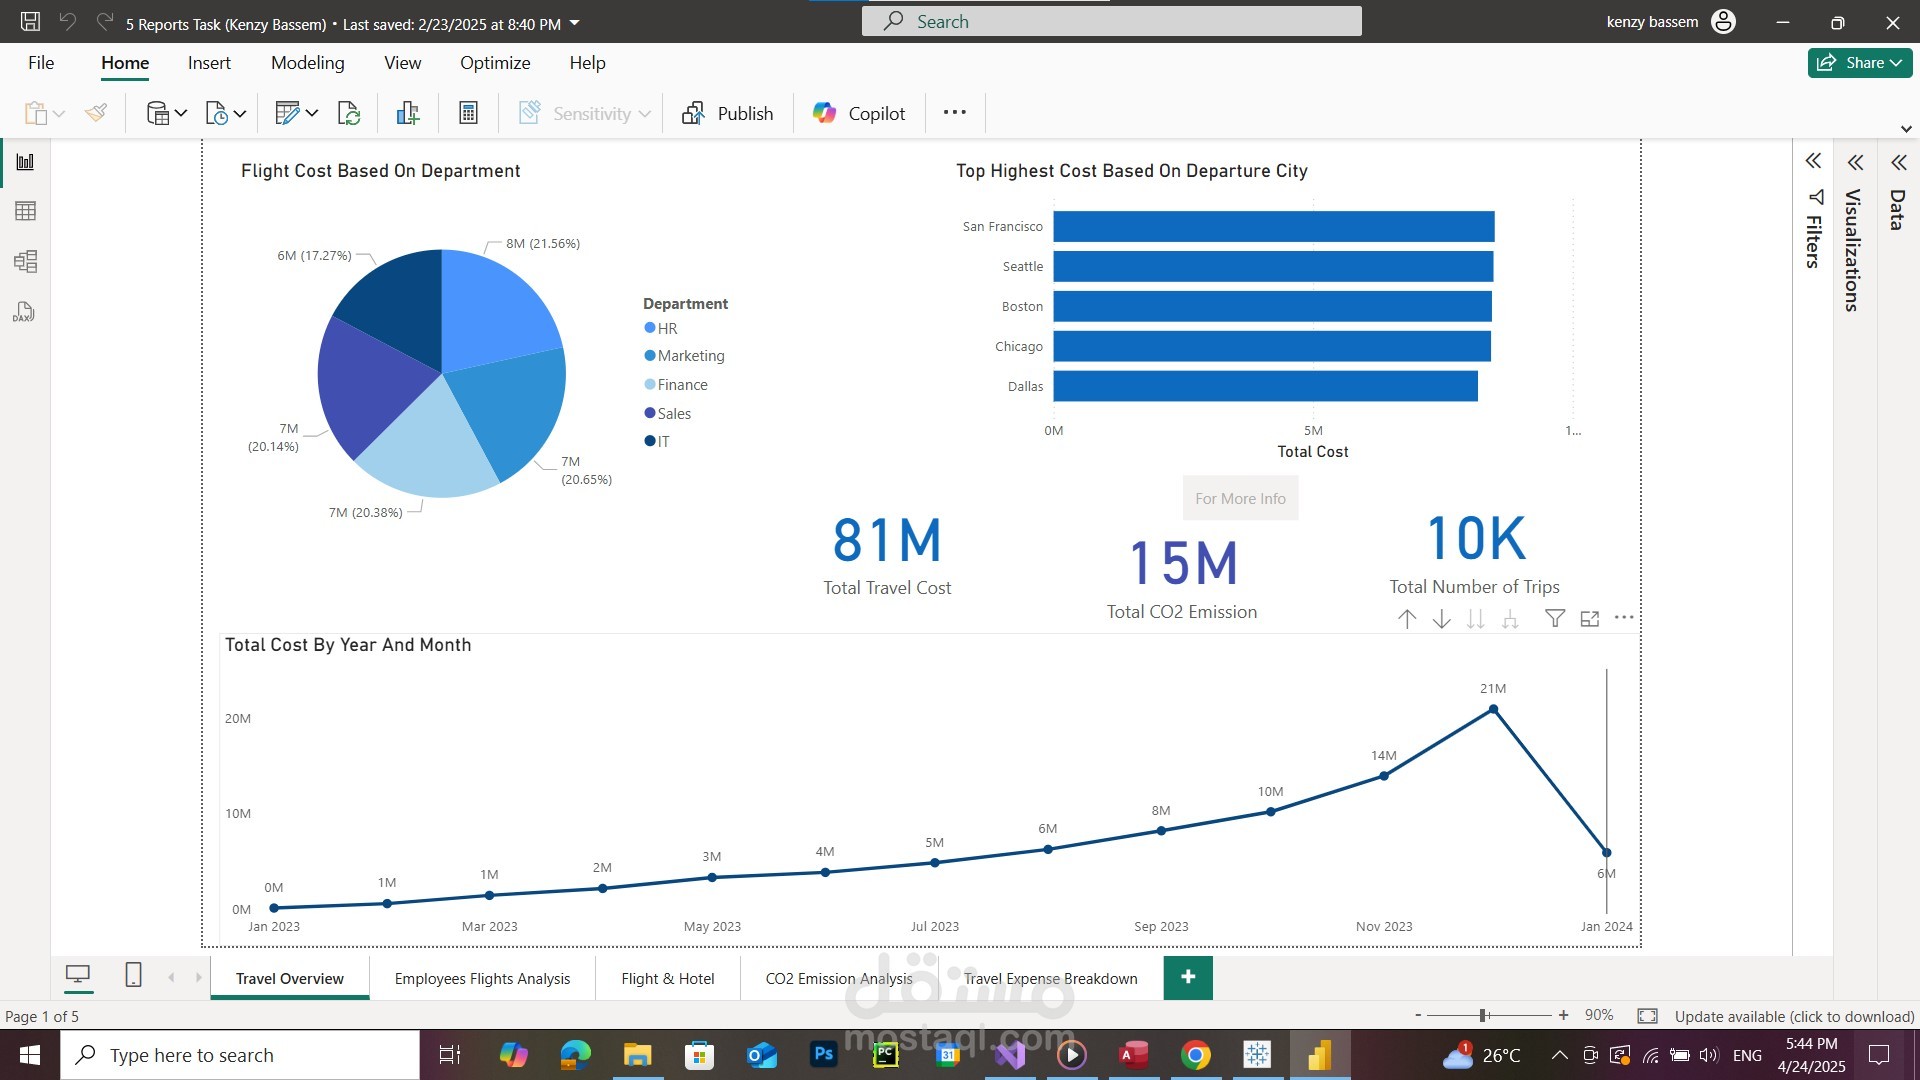Open DAX query view in the left sidebar
The height and width of the screenshot is (1080, 1920).
coord(25,312)
